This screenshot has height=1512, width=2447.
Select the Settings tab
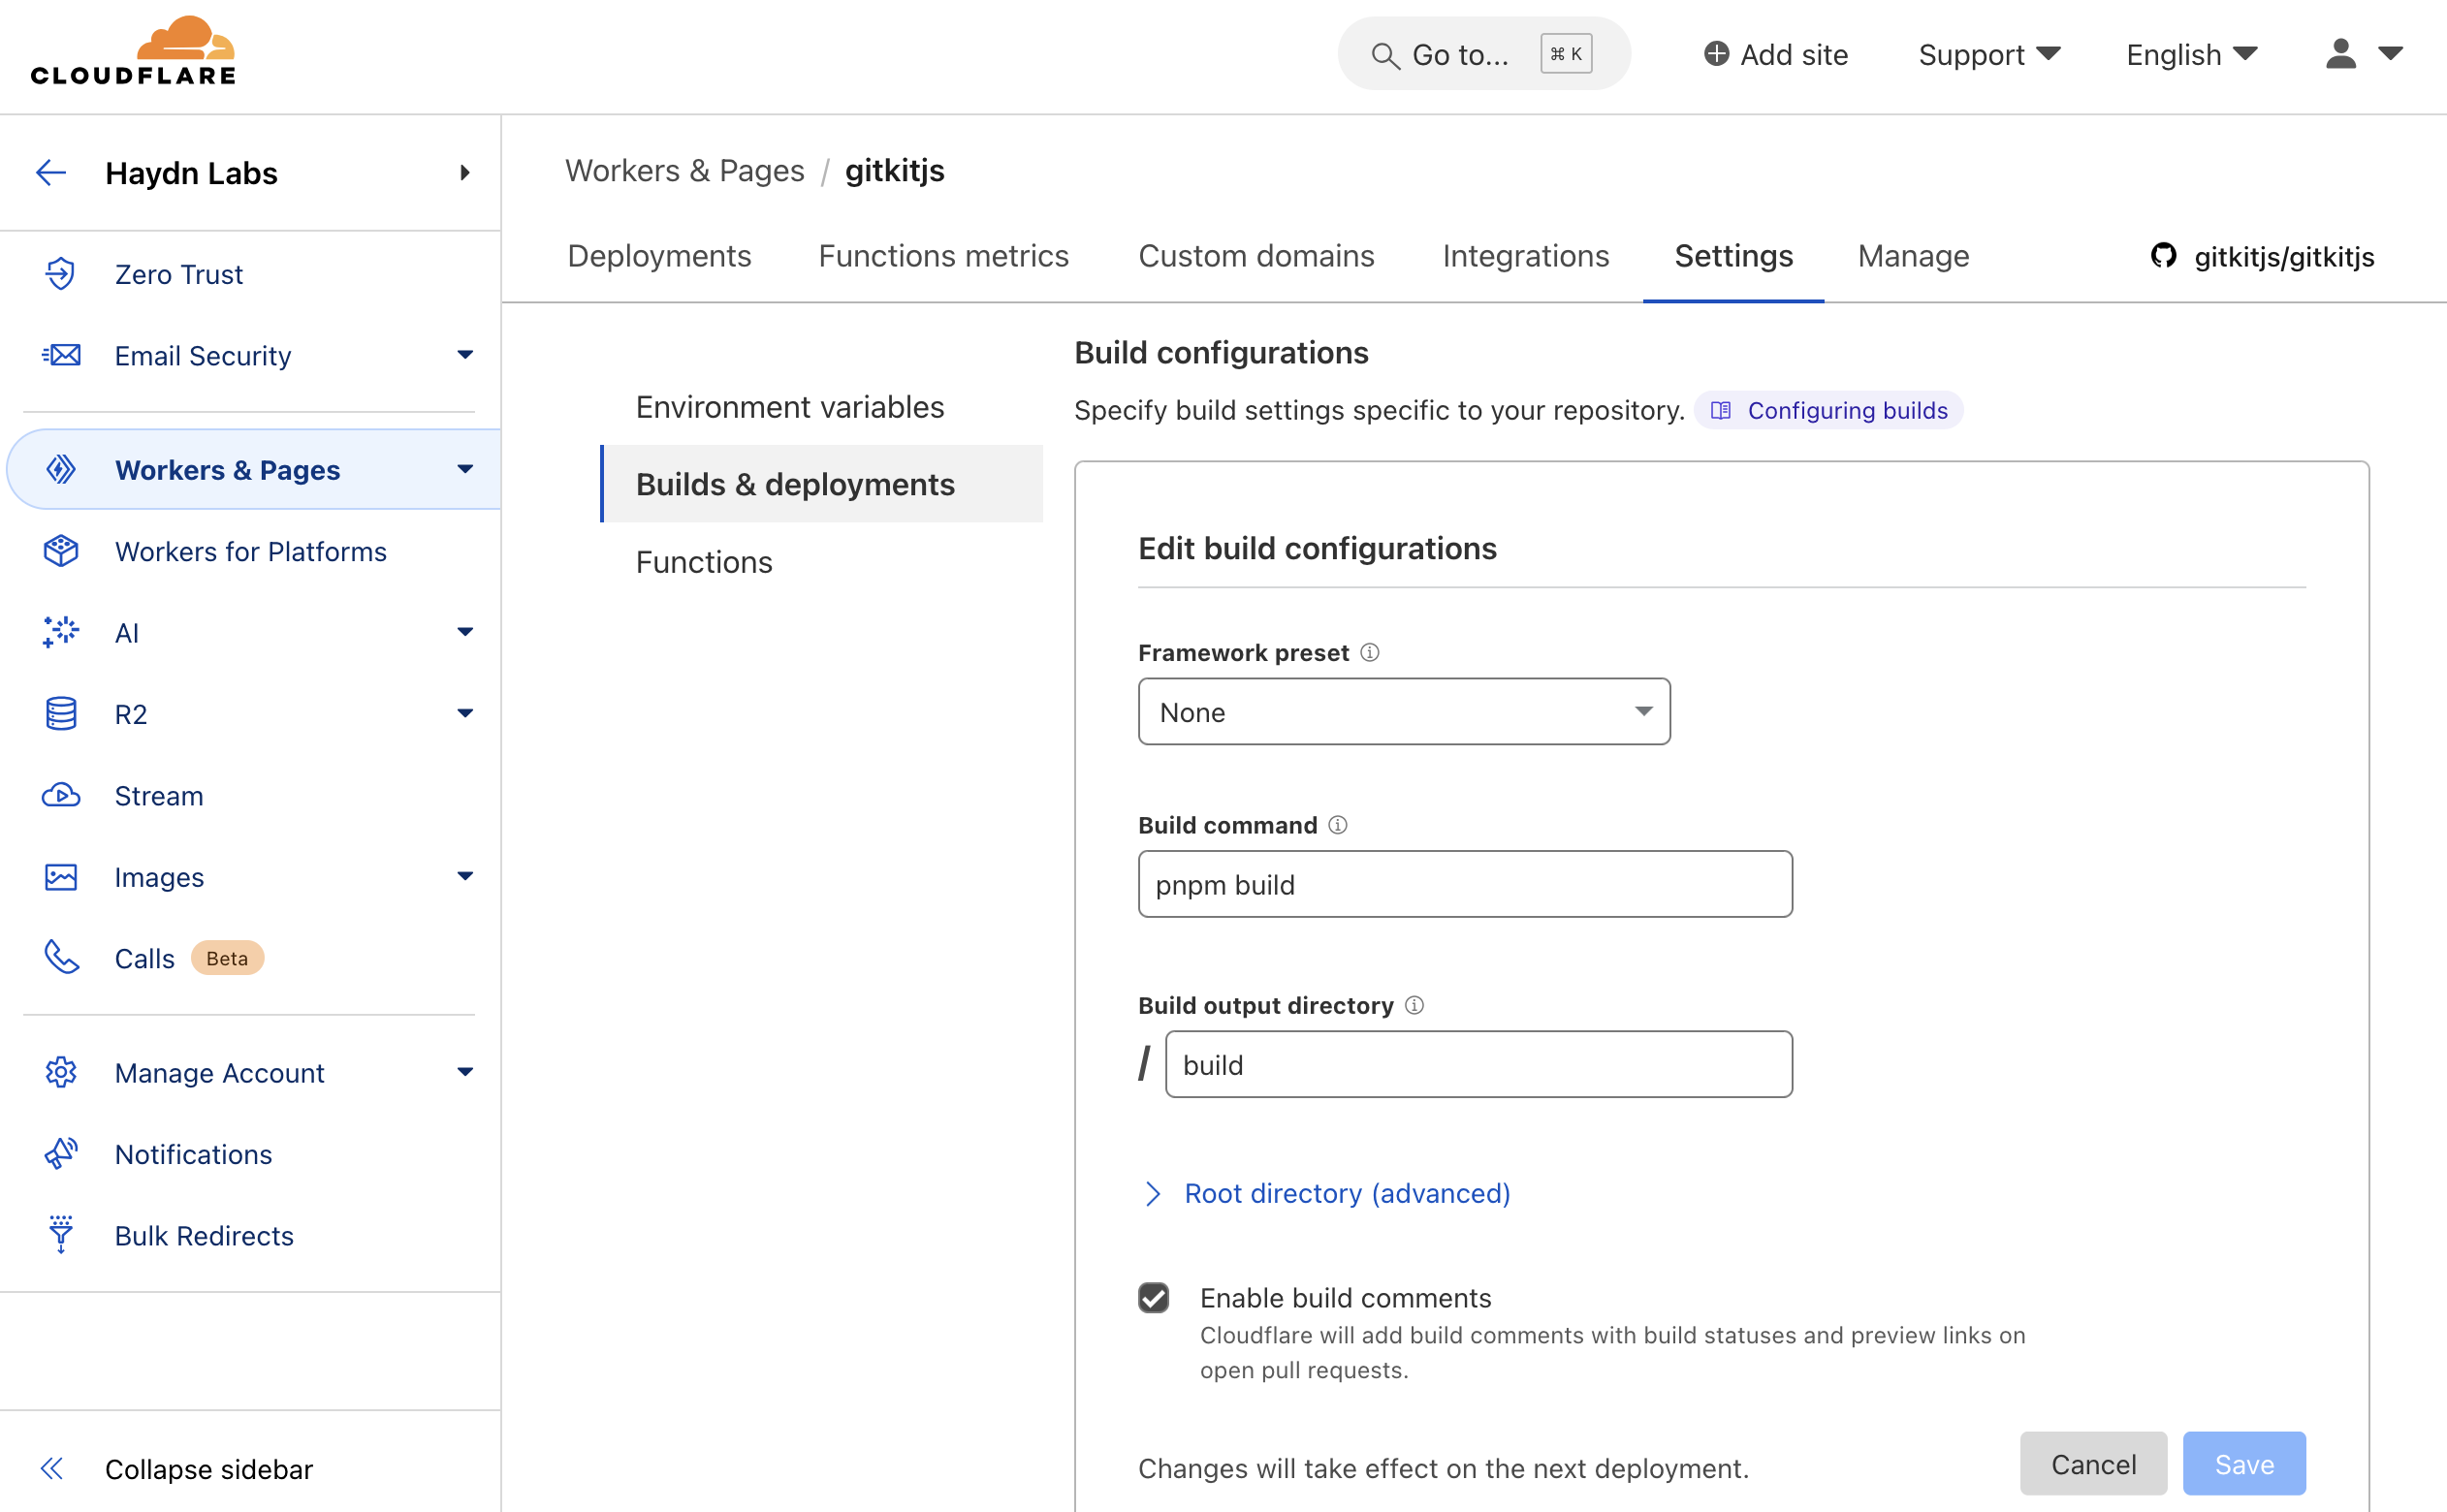point(1733,256)
